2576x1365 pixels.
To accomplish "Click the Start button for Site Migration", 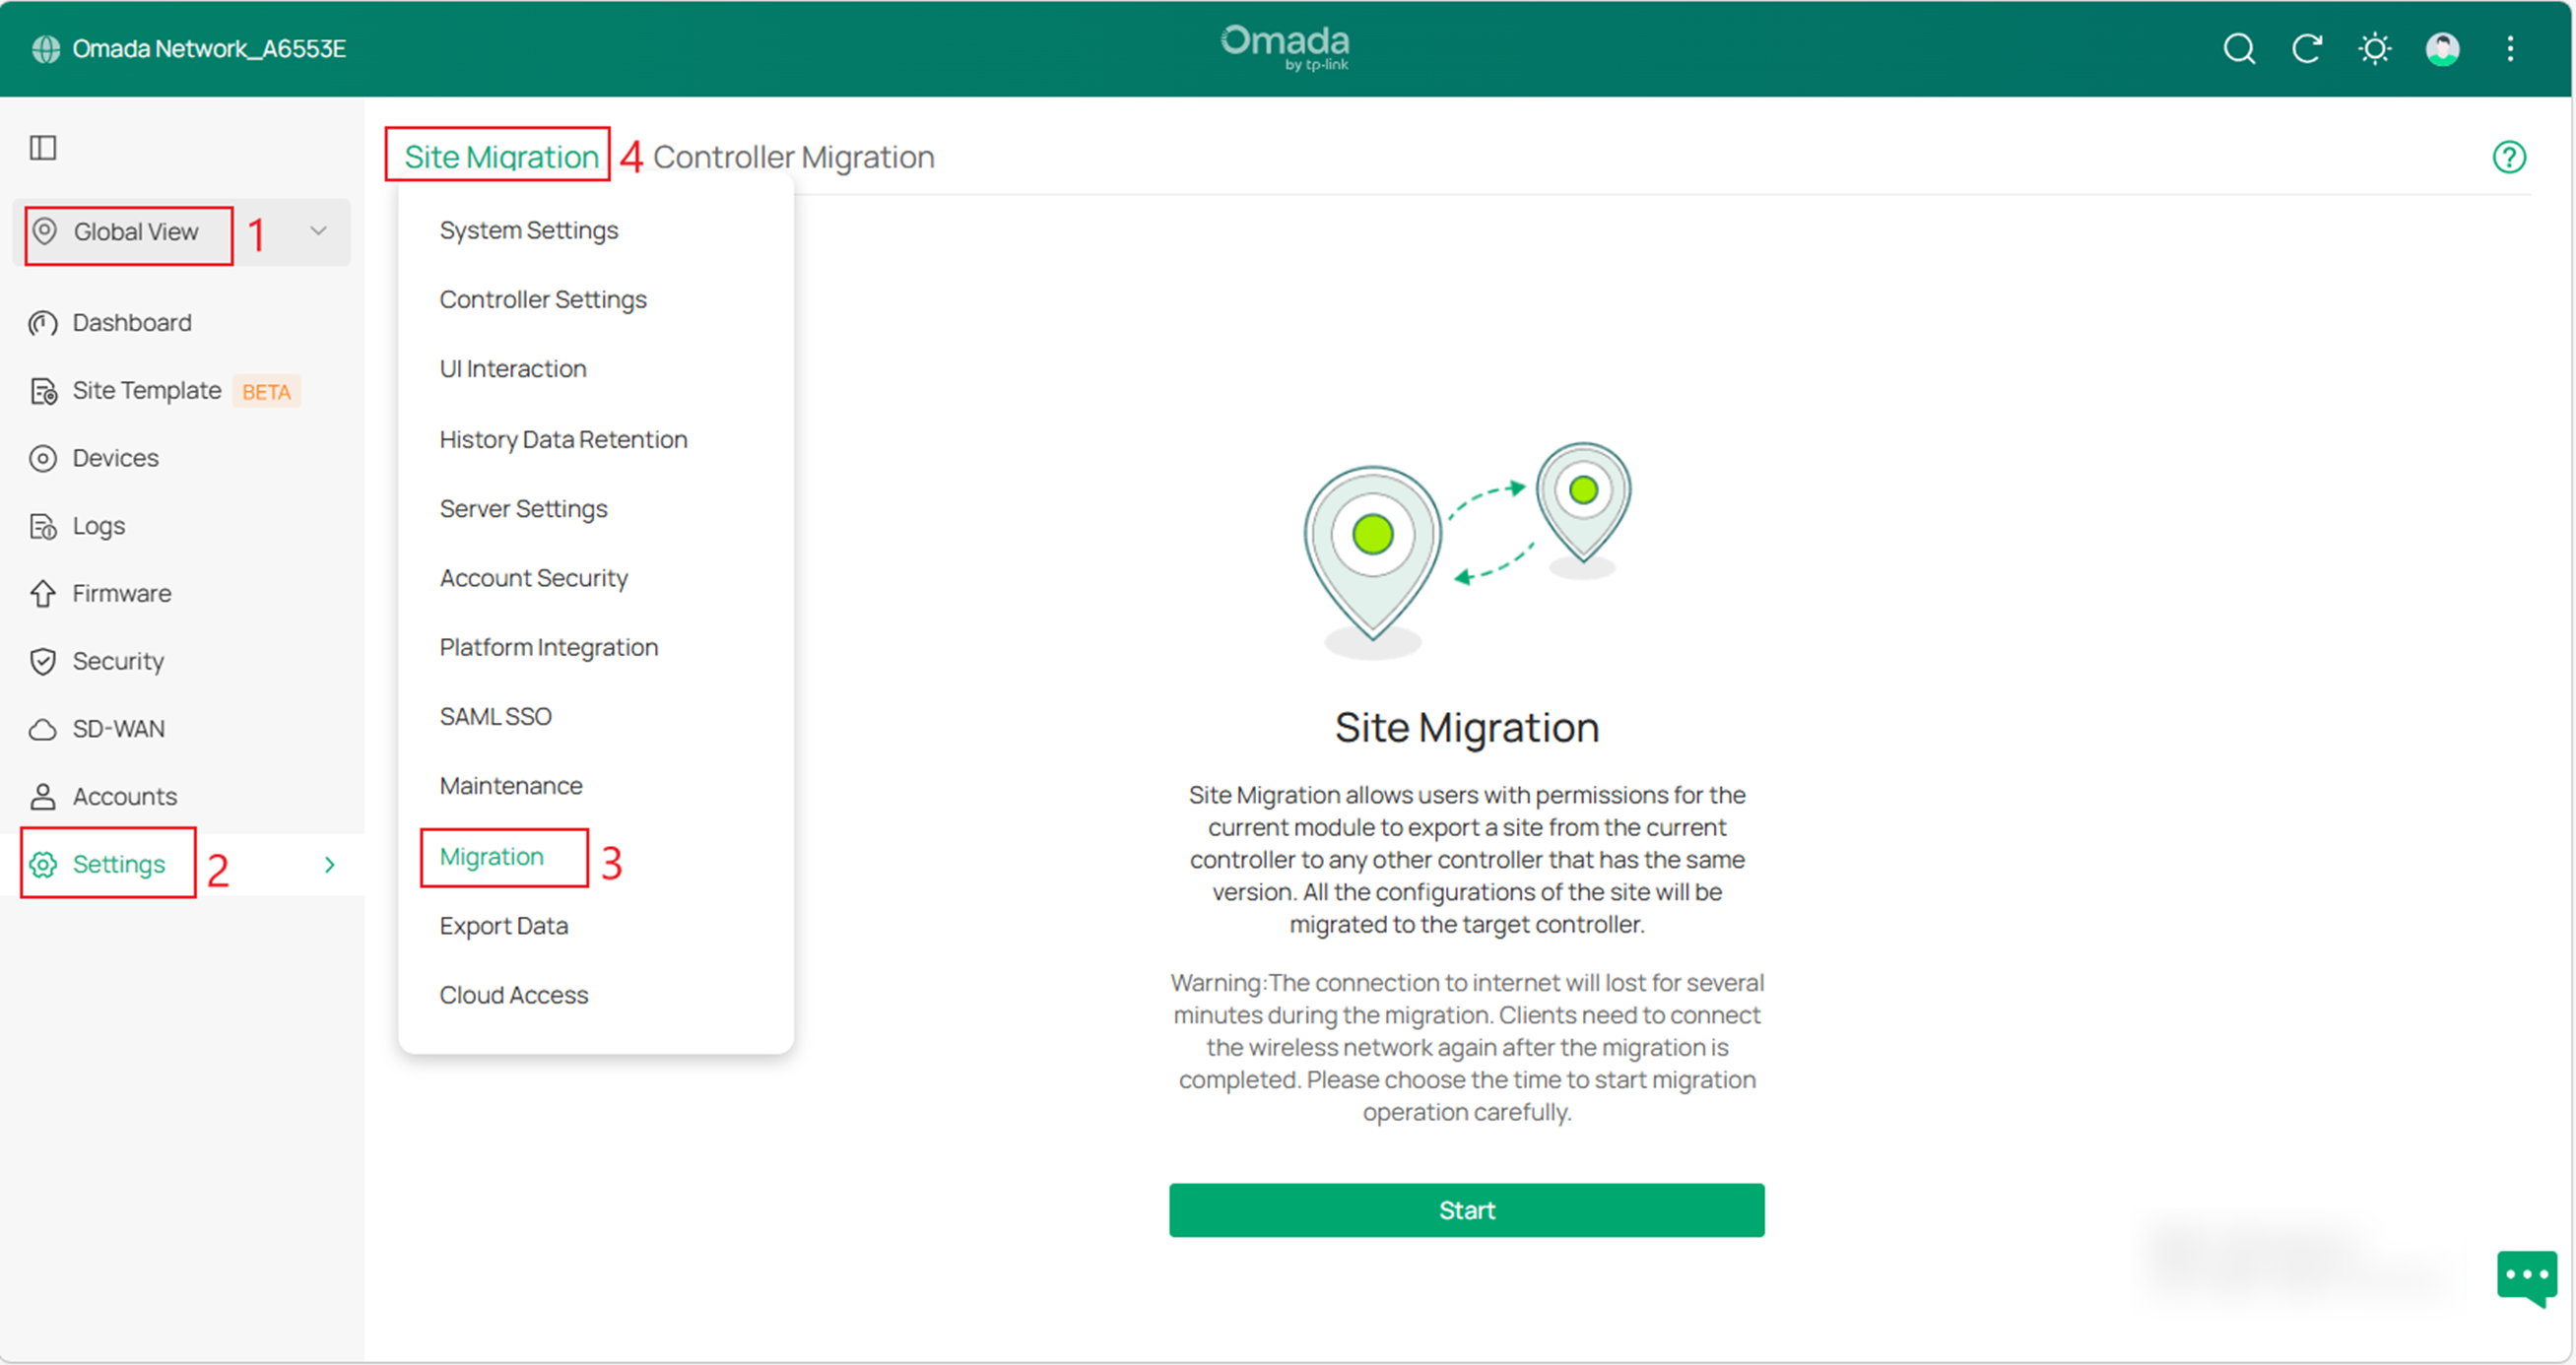I will (1466, 1209).
